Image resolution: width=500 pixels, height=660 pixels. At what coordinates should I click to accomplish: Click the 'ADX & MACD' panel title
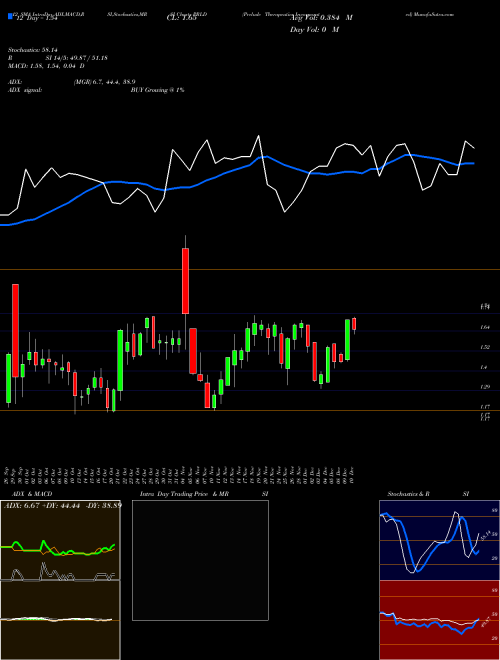coord(32,494)
